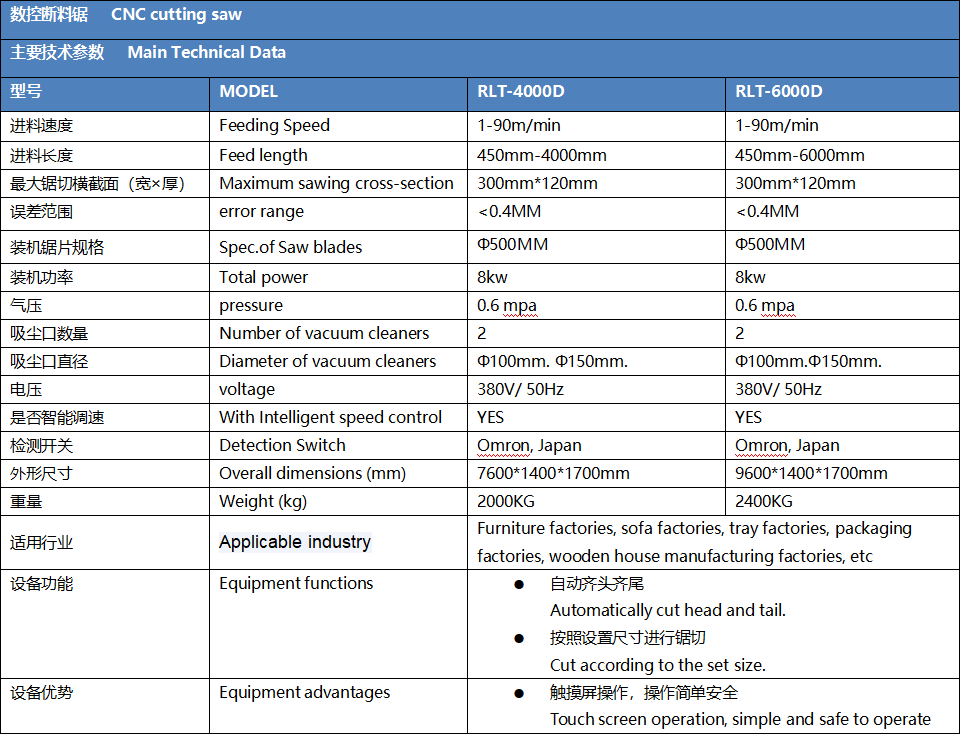The height and width of the screenshot is (734, 960).
Task: Click highlighted 'Applicable industry' text
Action: pos(295,542)
